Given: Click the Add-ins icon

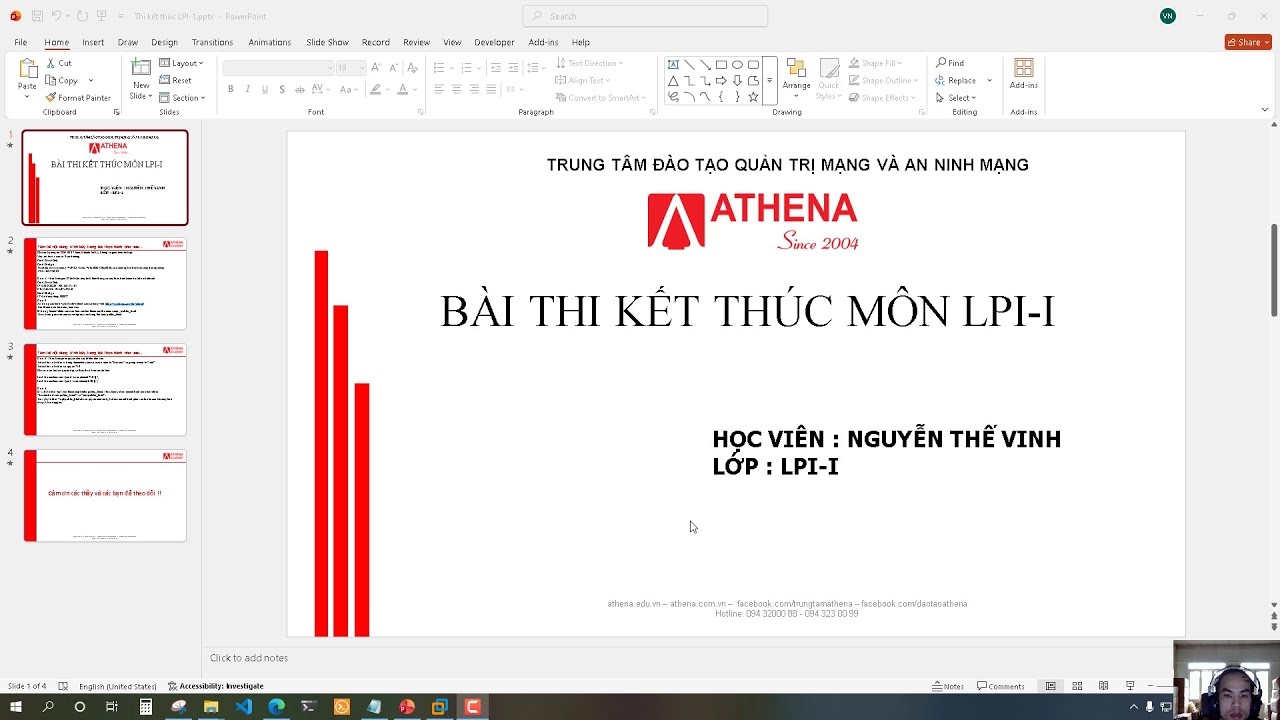Looking at the screenshot, I should pyautogui.click(x=1023, y=68).
